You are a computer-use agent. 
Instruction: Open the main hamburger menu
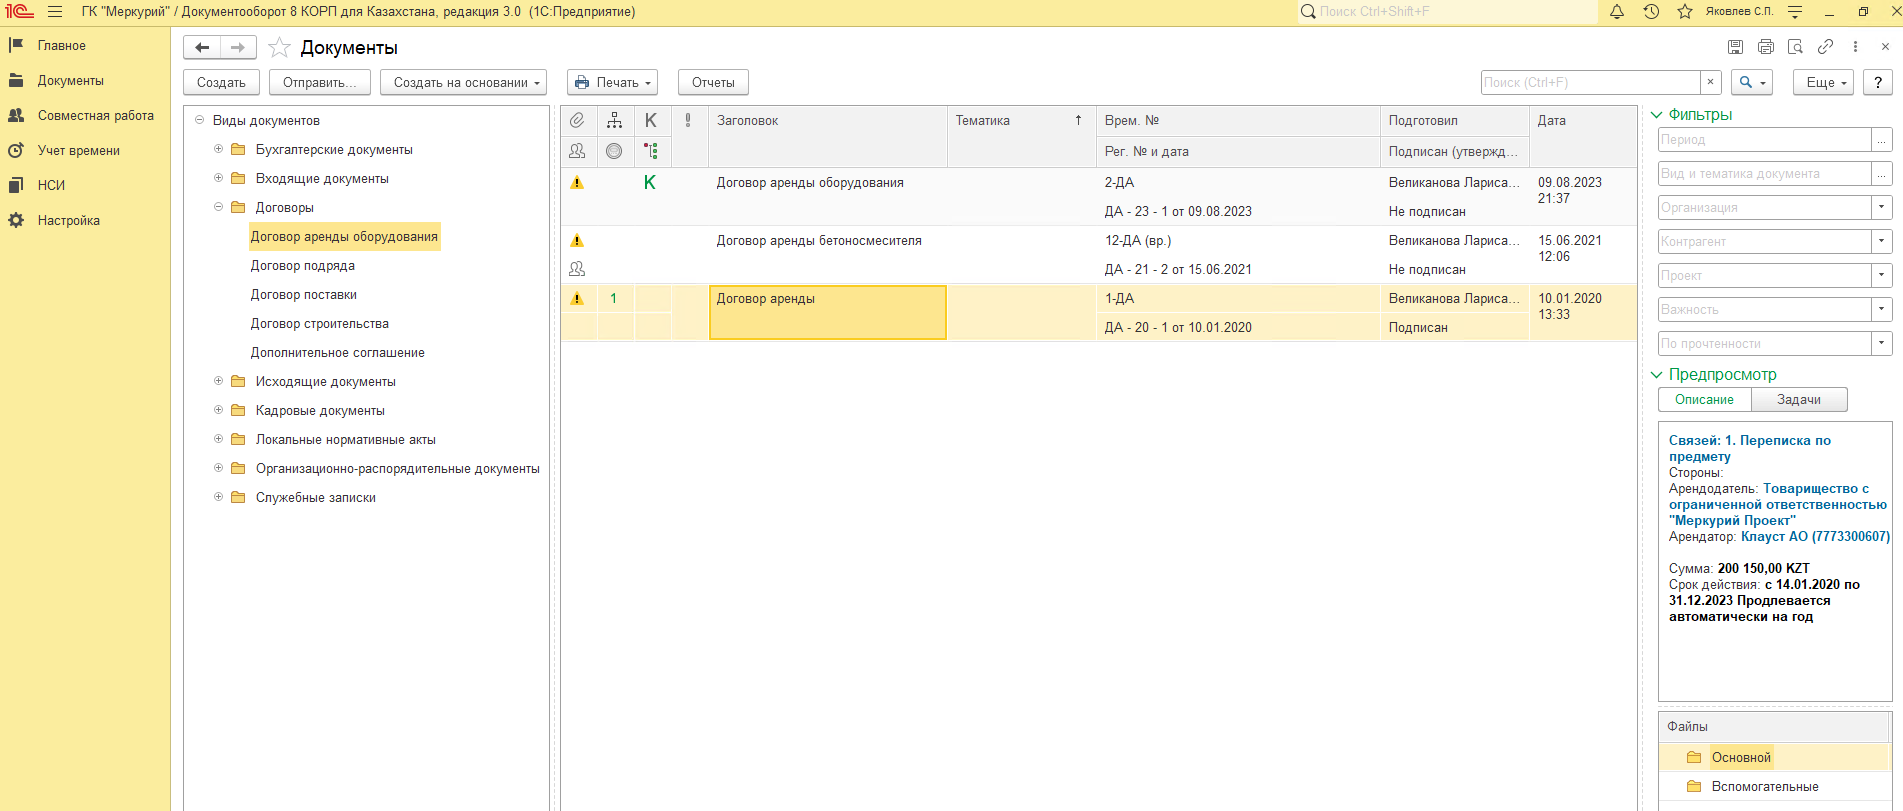(x=55, y=12)
